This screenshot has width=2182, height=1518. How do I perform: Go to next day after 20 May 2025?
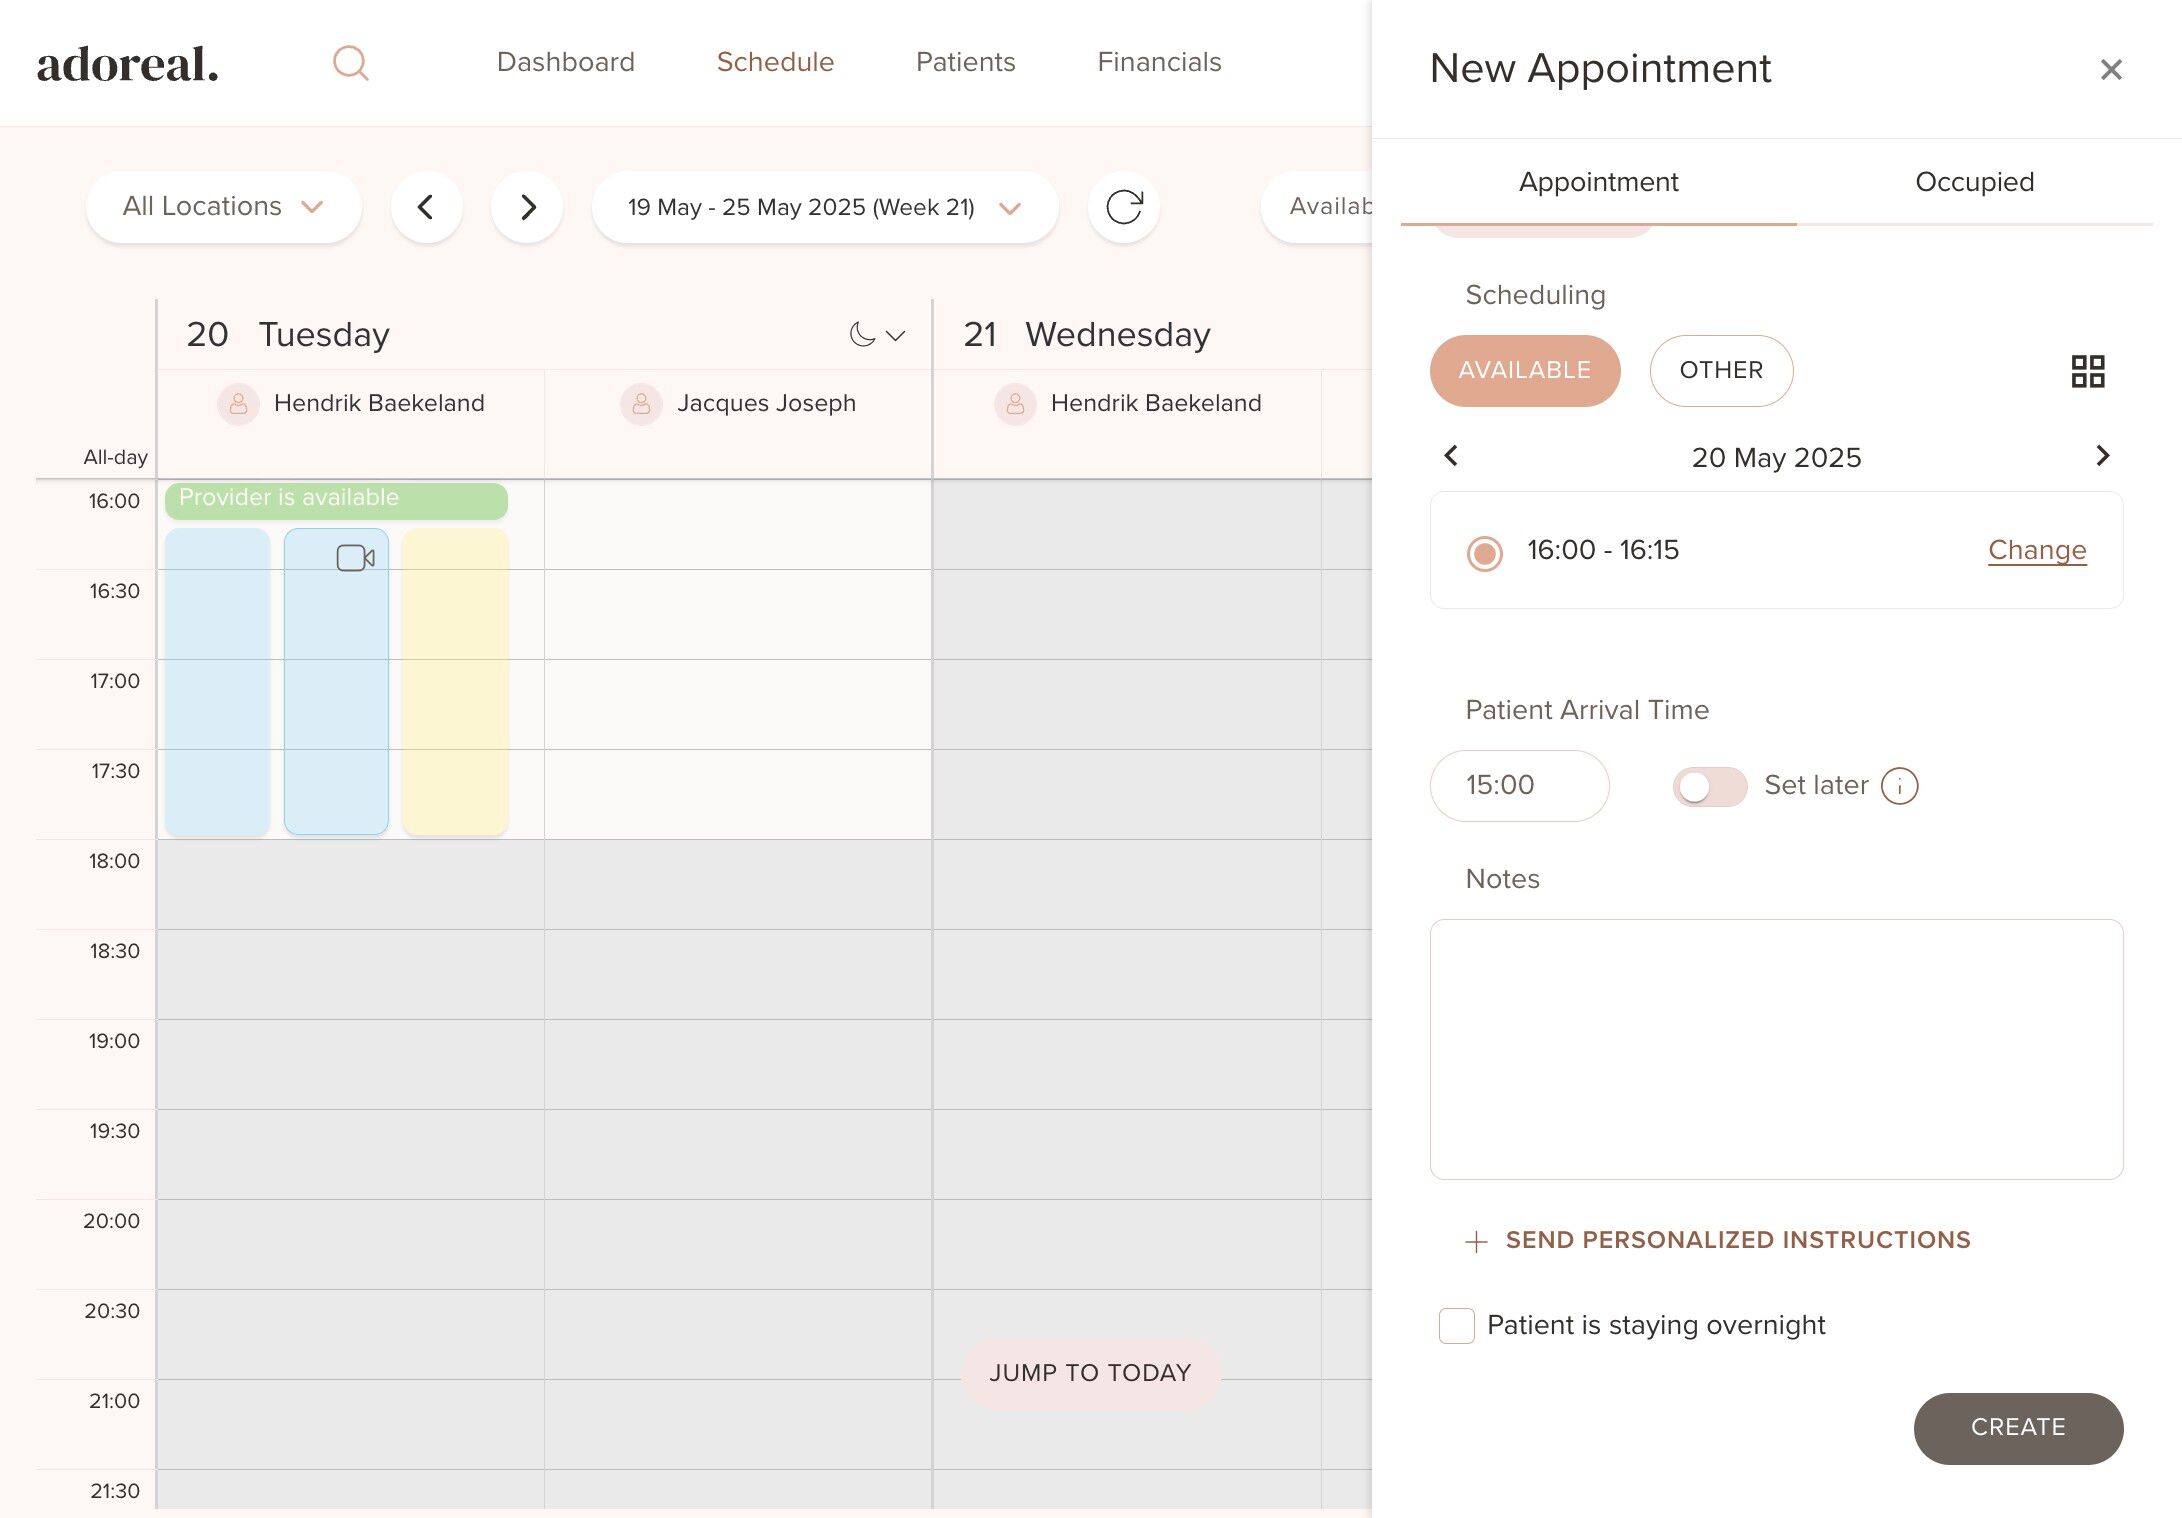[2102, 456]
